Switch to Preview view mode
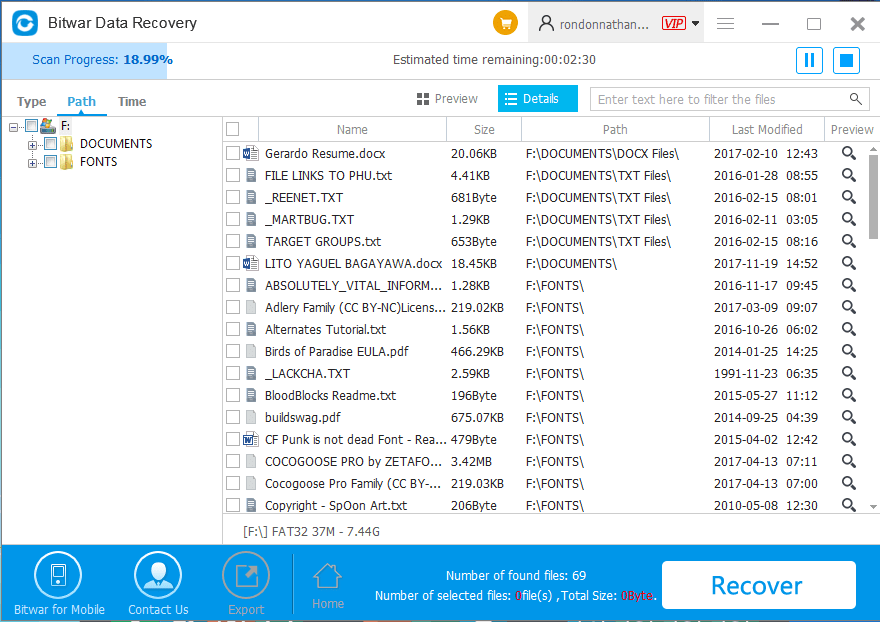880x622 pixels. click(447, 99)
